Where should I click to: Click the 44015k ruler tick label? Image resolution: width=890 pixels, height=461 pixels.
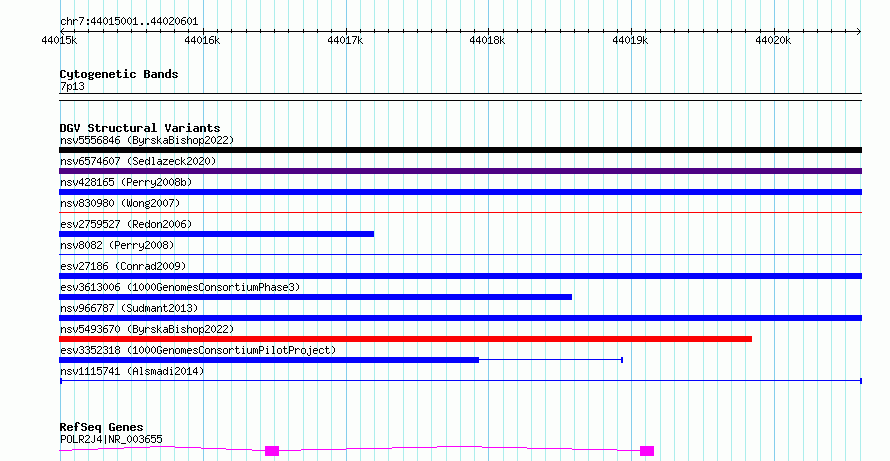tap(59, 40)
